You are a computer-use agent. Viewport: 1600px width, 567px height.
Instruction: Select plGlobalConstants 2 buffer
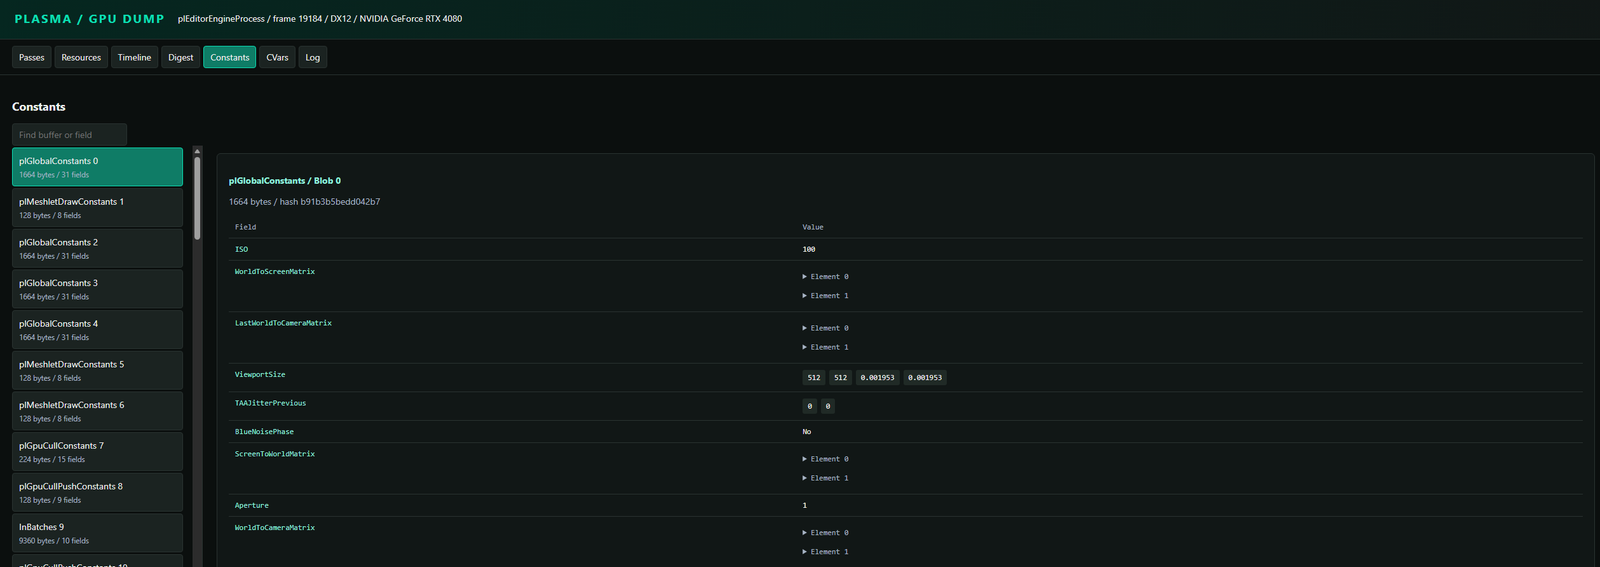pos(97,249)
